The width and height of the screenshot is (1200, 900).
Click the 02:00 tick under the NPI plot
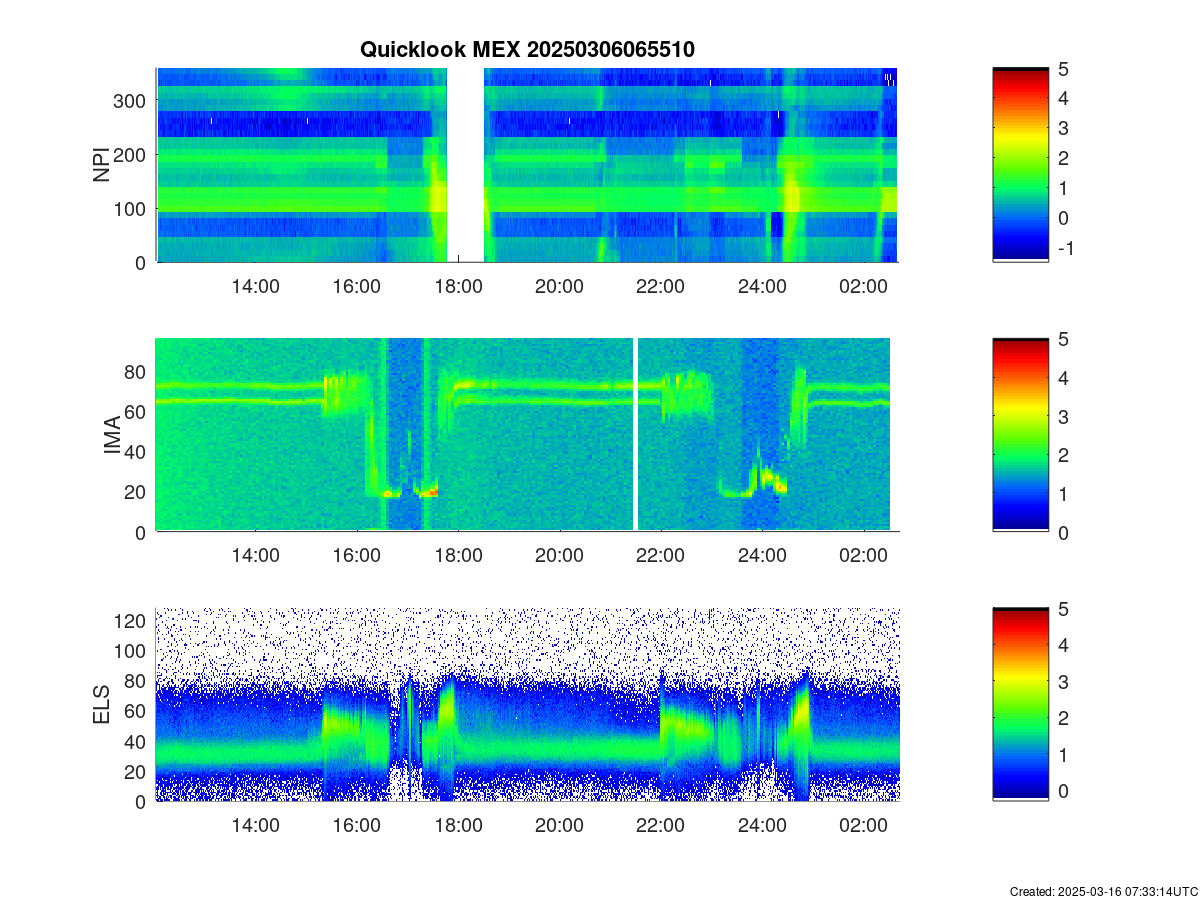[863, 286]
